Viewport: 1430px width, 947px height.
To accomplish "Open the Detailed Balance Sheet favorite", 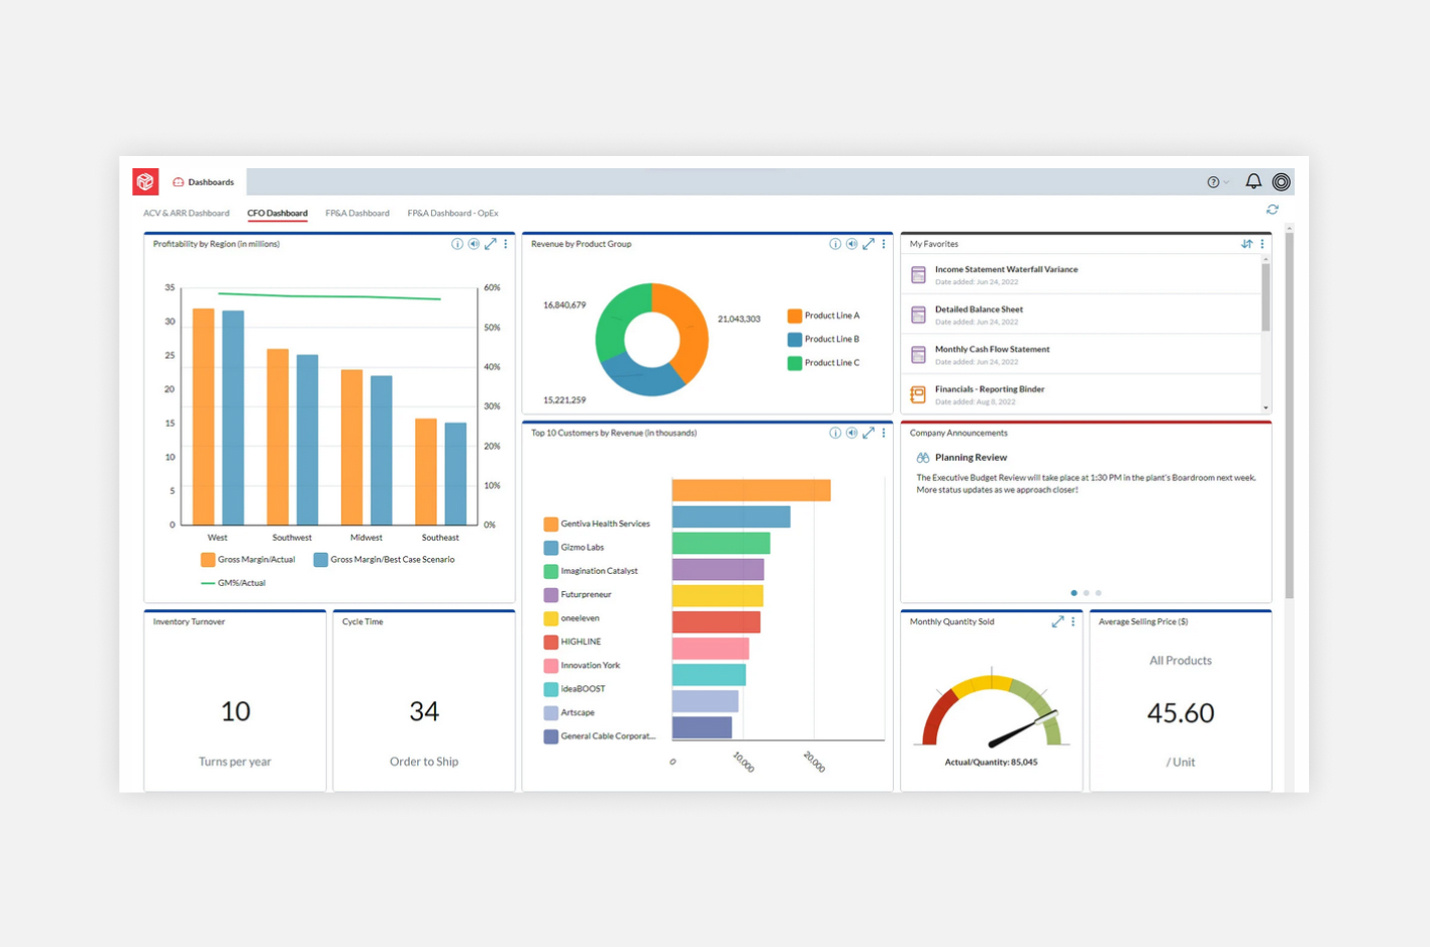I will [978, 309].
